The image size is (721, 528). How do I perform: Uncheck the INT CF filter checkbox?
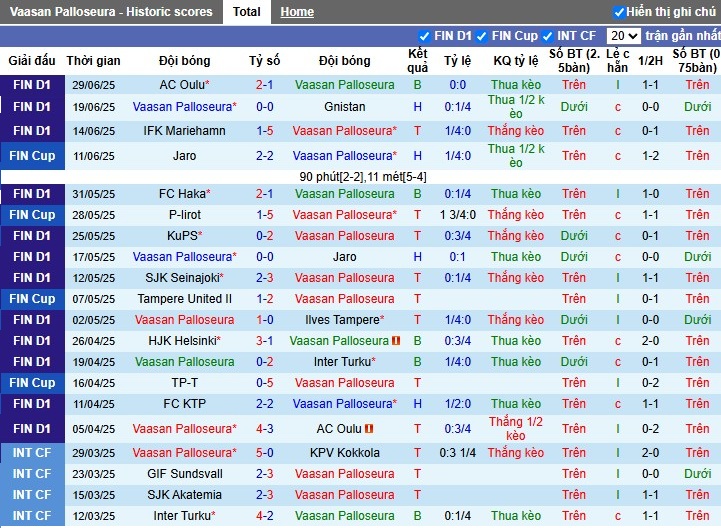[x=547, y=36]
